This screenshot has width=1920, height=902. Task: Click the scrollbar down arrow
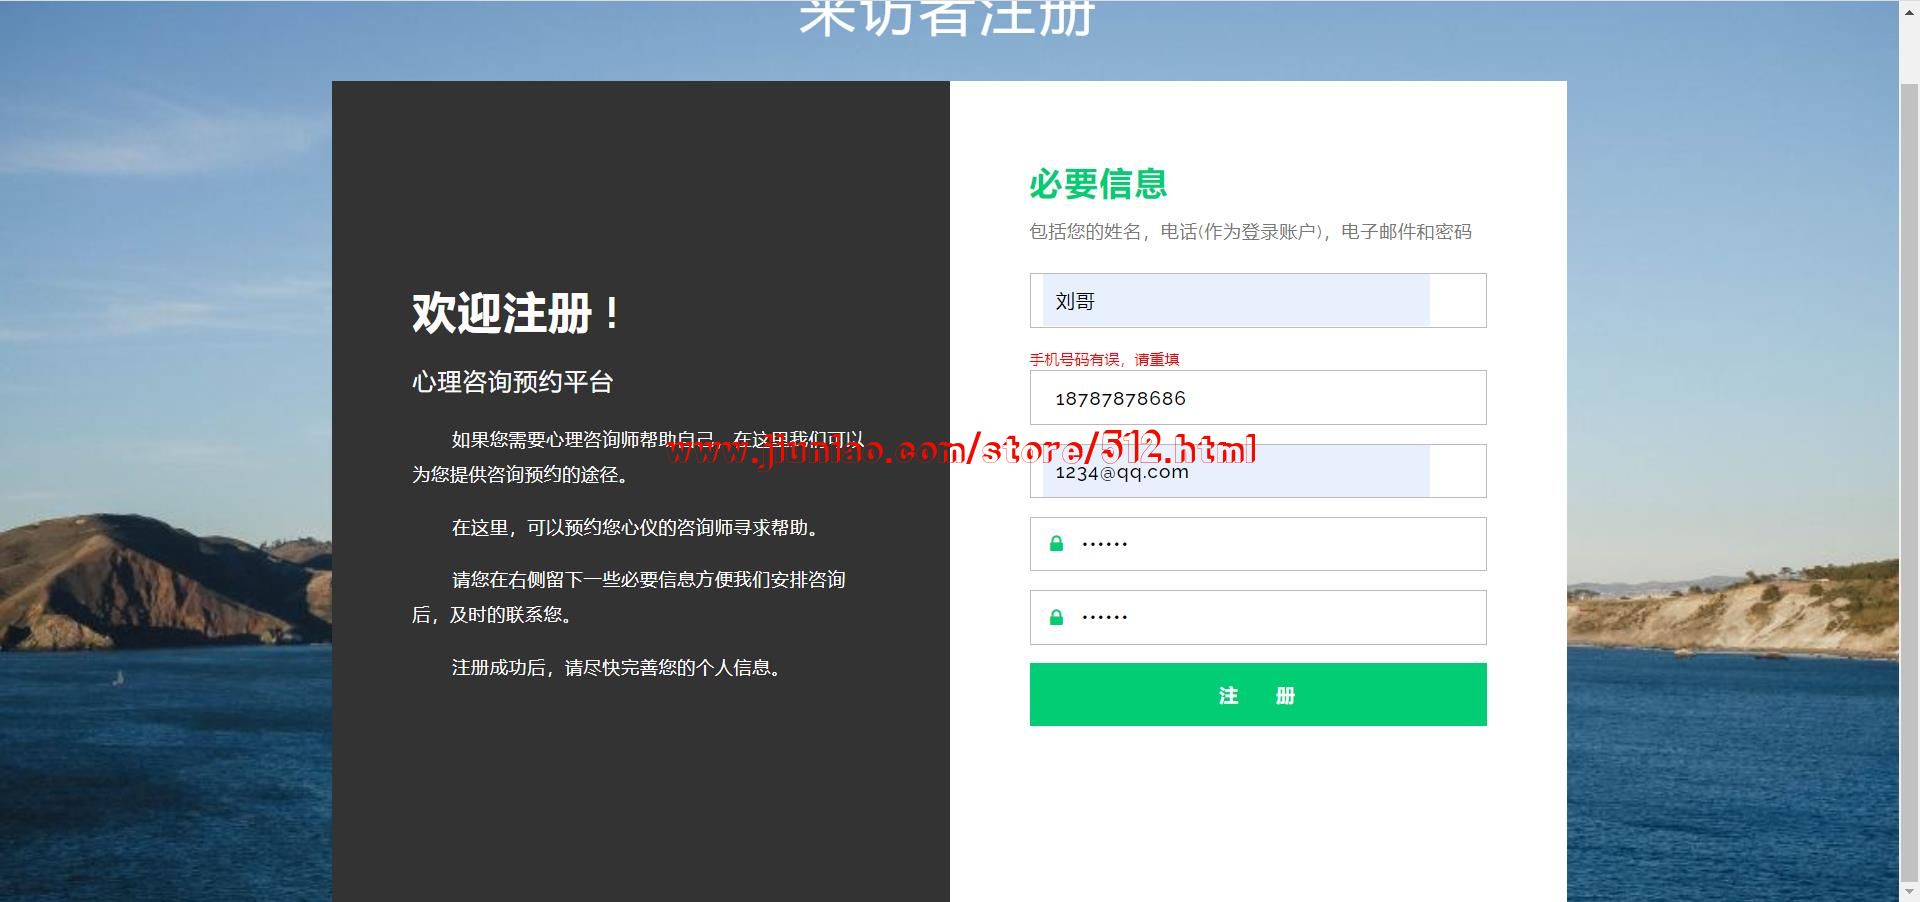coord(1909,893)
